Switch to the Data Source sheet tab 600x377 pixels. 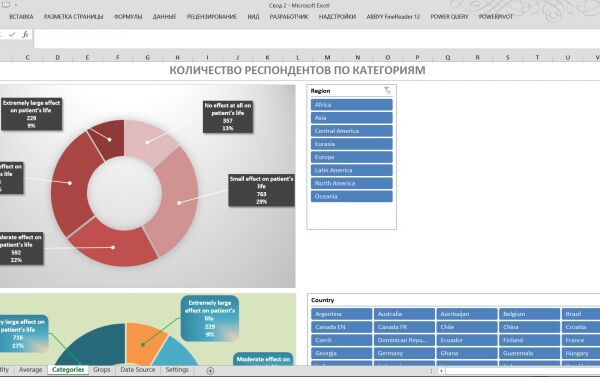[138, 370]
